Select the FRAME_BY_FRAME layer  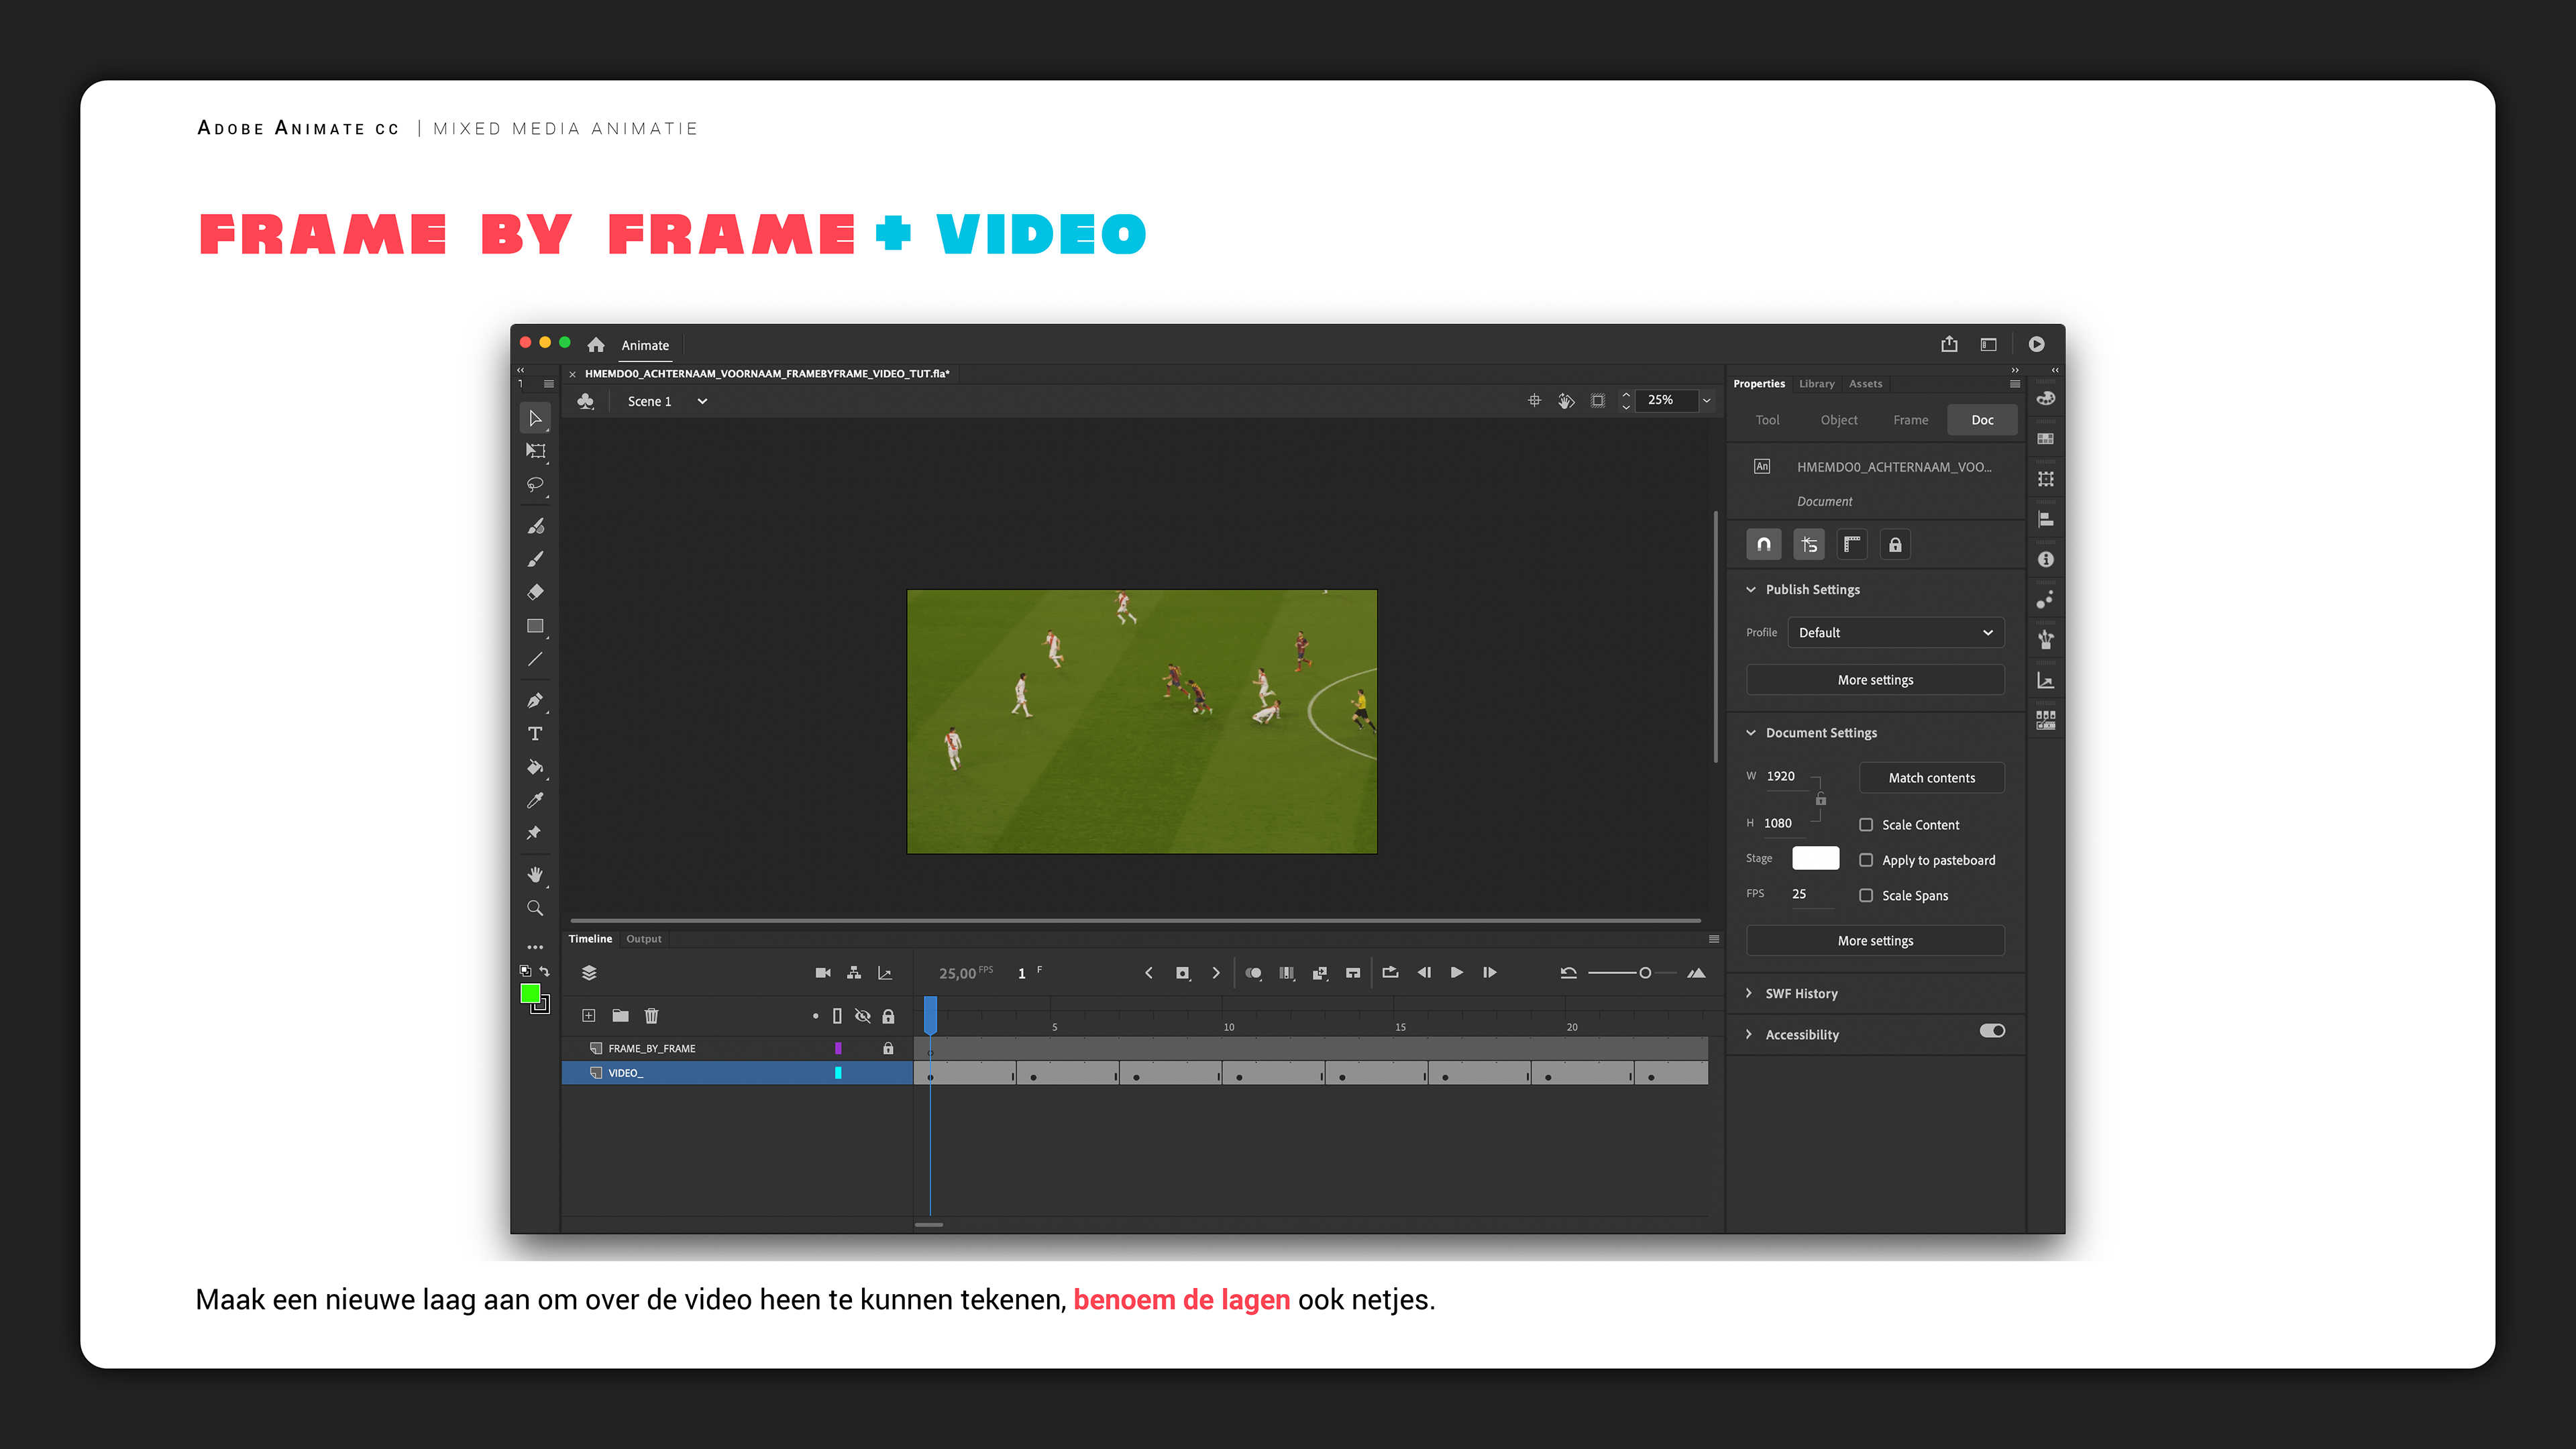click(652, 1048)
